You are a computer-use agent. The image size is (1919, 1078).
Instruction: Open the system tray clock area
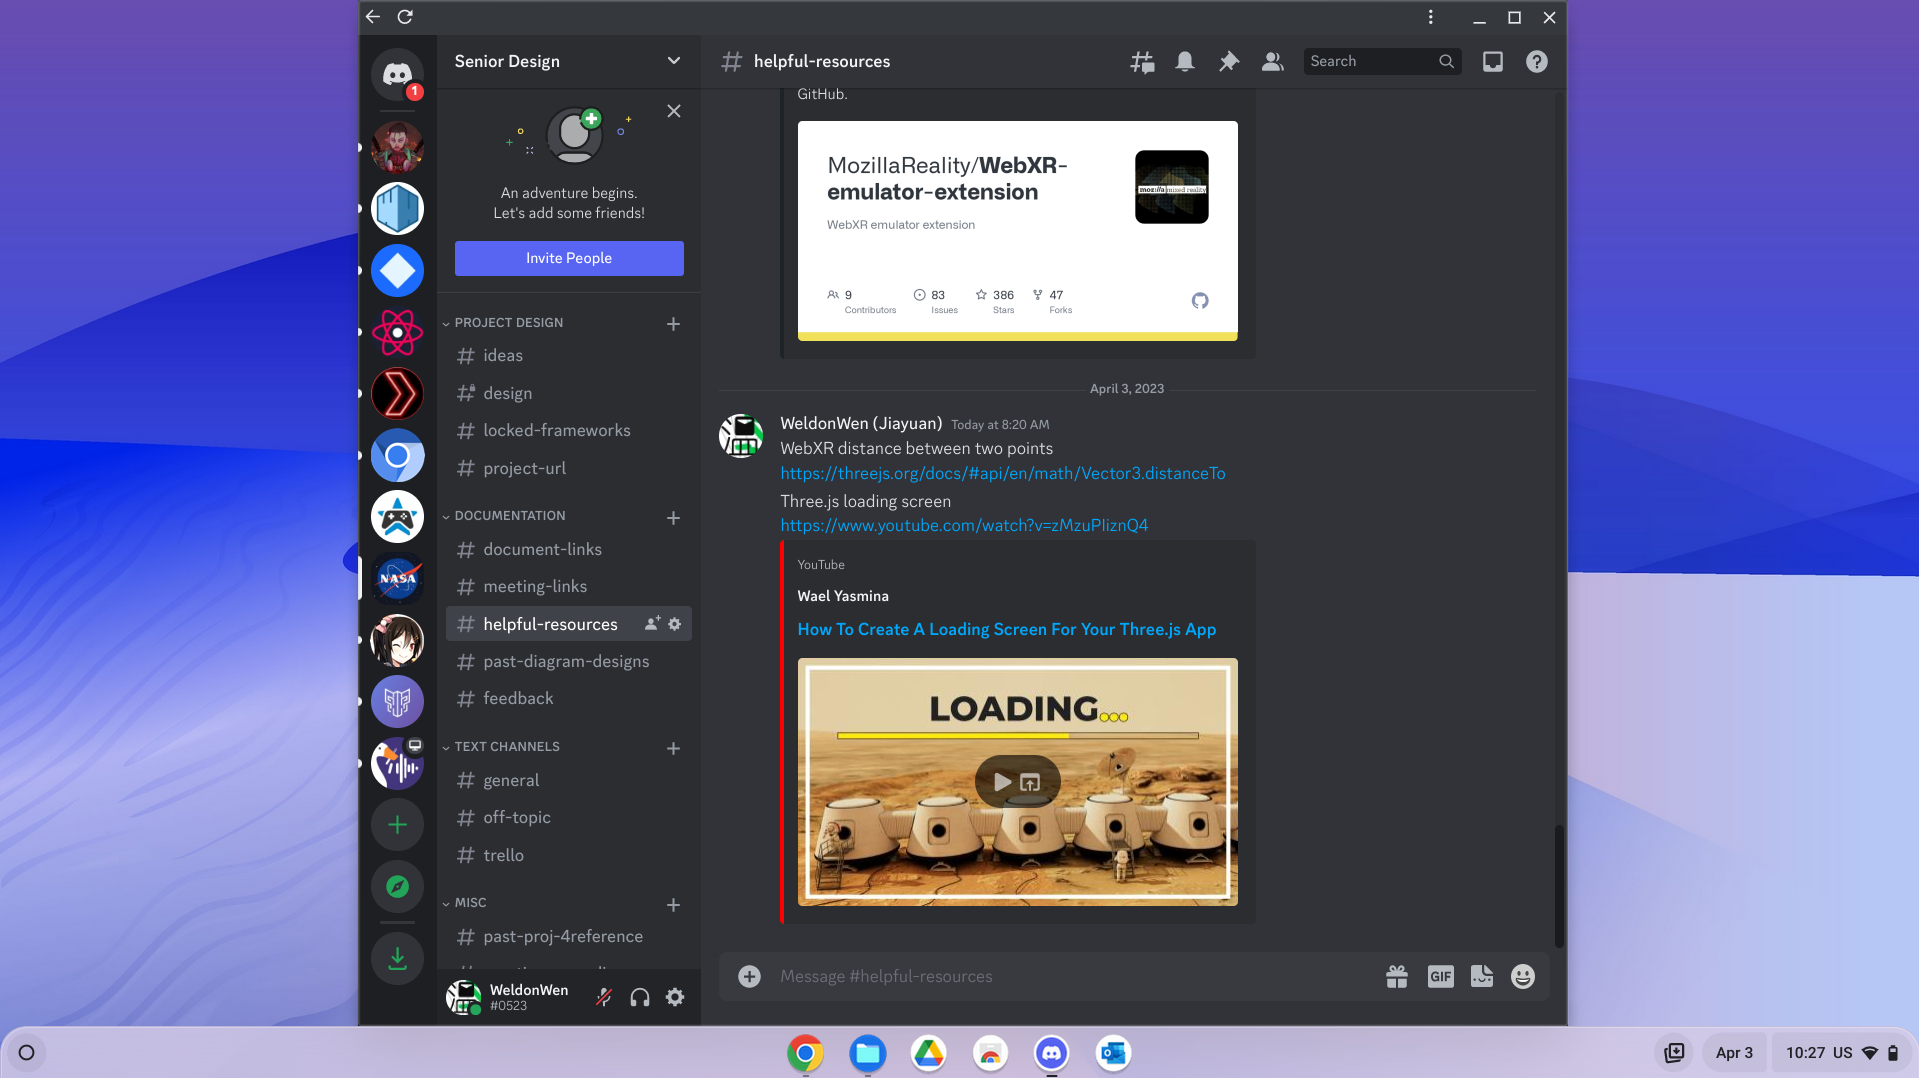(x=1841, y=1053)
